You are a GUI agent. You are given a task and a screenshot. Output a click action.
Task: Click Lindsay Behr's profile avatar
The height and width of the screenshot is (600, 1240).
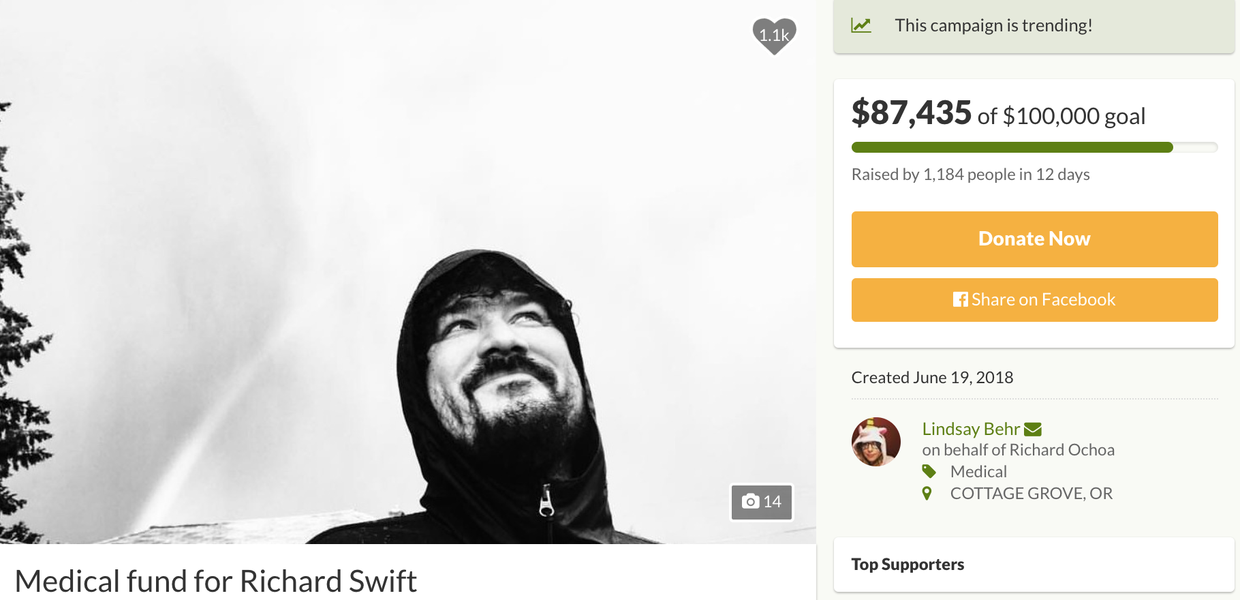point(876,442)
